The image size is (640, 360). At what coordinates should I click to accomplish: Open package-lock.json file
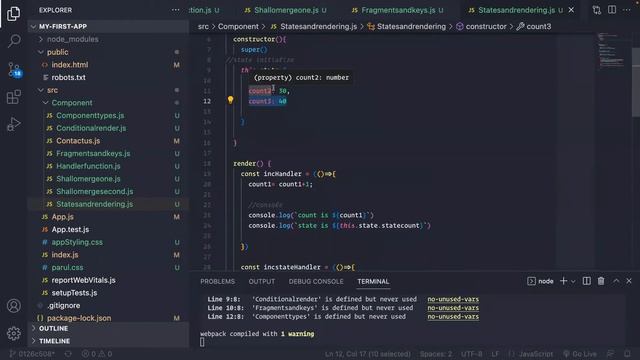(79, 318)
